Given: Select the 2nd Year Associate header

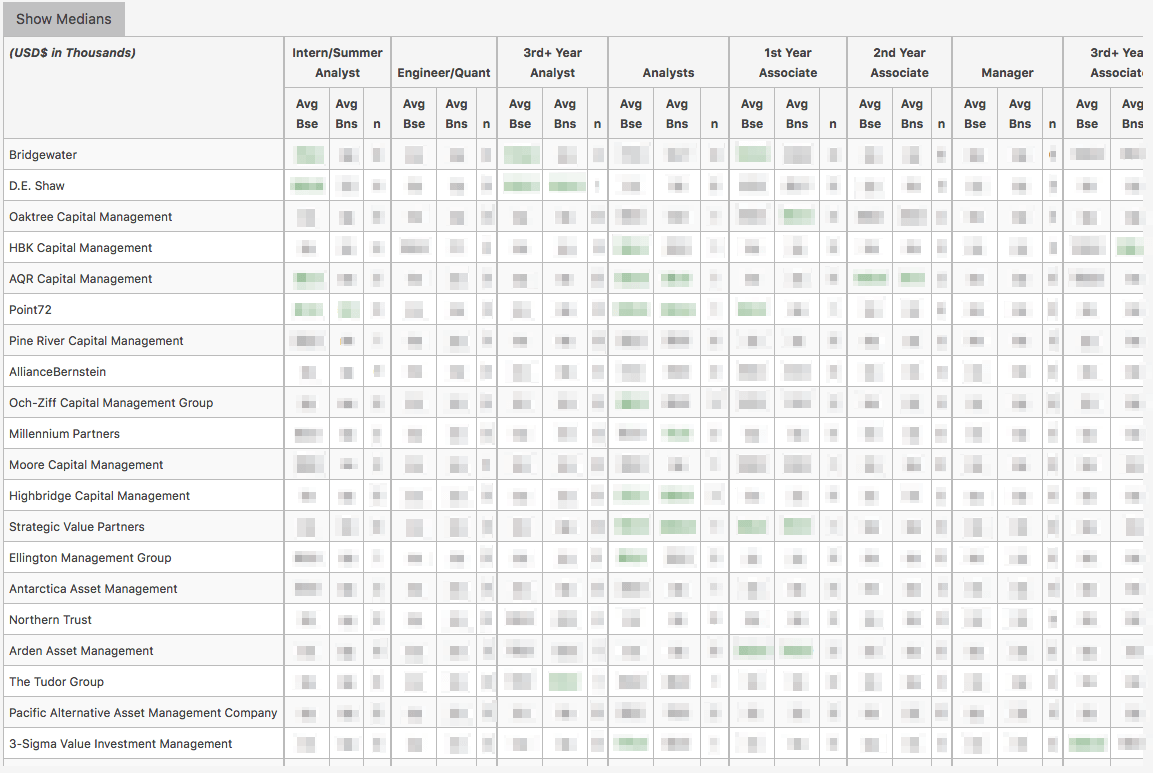Looking at the screenshot, I should click(899, 63).
